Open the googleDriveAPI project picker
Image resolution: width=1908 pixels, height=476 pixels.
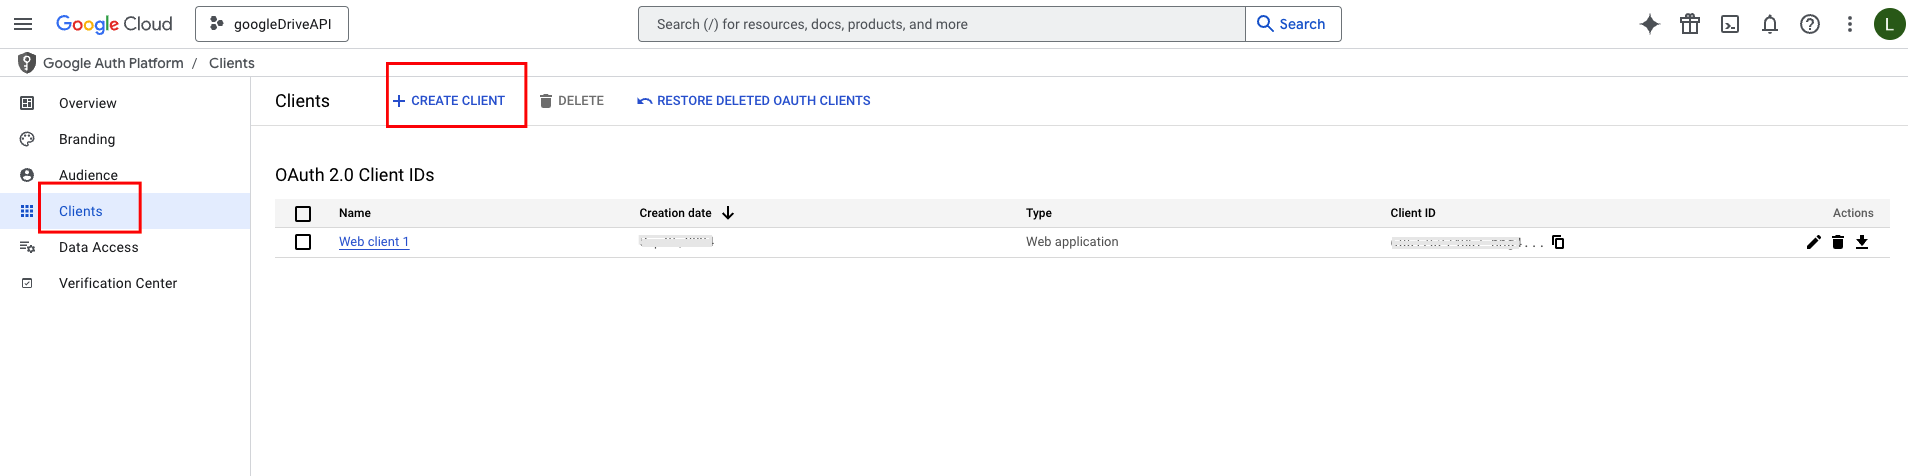point(272,24)
